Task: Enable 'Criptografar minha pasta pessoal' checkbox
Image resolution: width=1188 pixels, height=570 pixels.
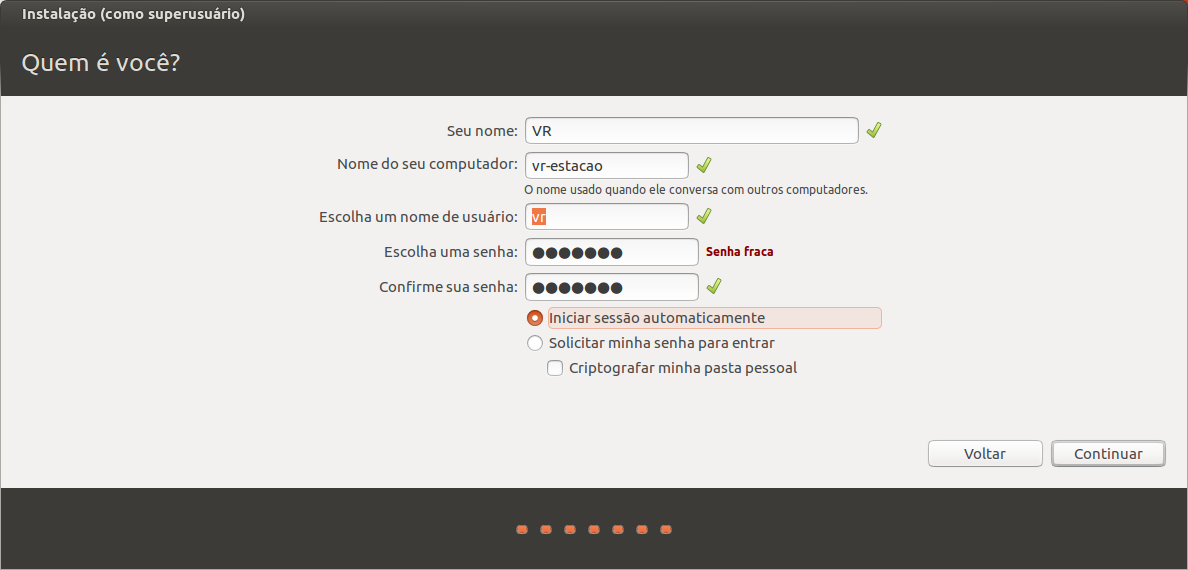Action: click(x=555, y=368)
